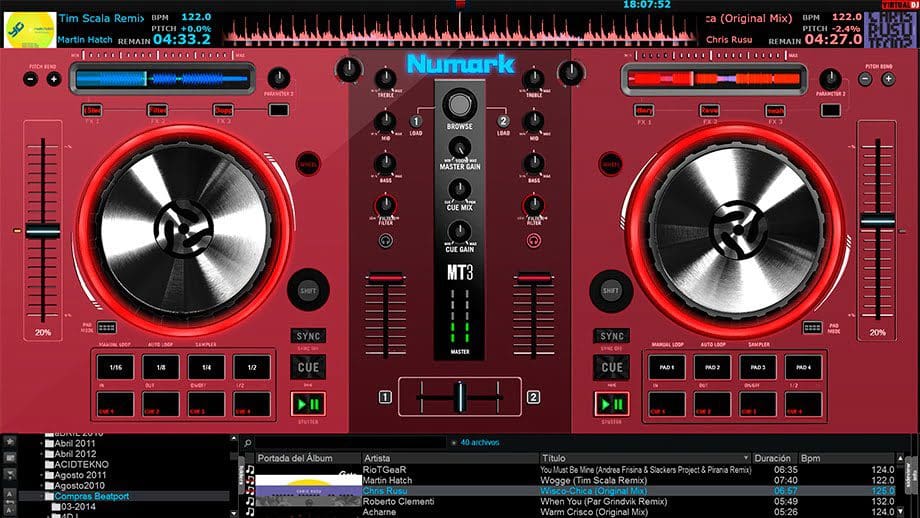Open the Título column dropdown arrow
The height and width of the screenshot is (518, 920).
point(746,458)
